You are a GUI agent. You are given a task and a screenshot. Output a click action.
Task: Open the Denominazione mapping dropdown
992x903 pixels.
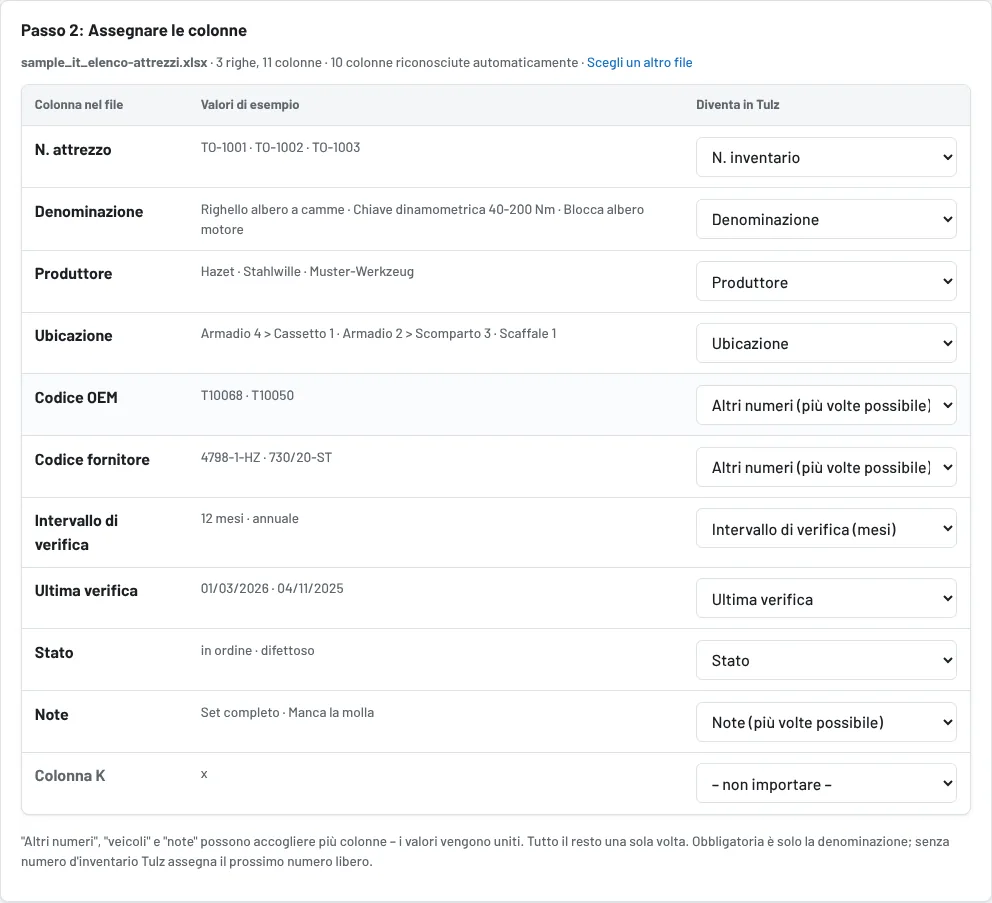[x=826, y=219]
